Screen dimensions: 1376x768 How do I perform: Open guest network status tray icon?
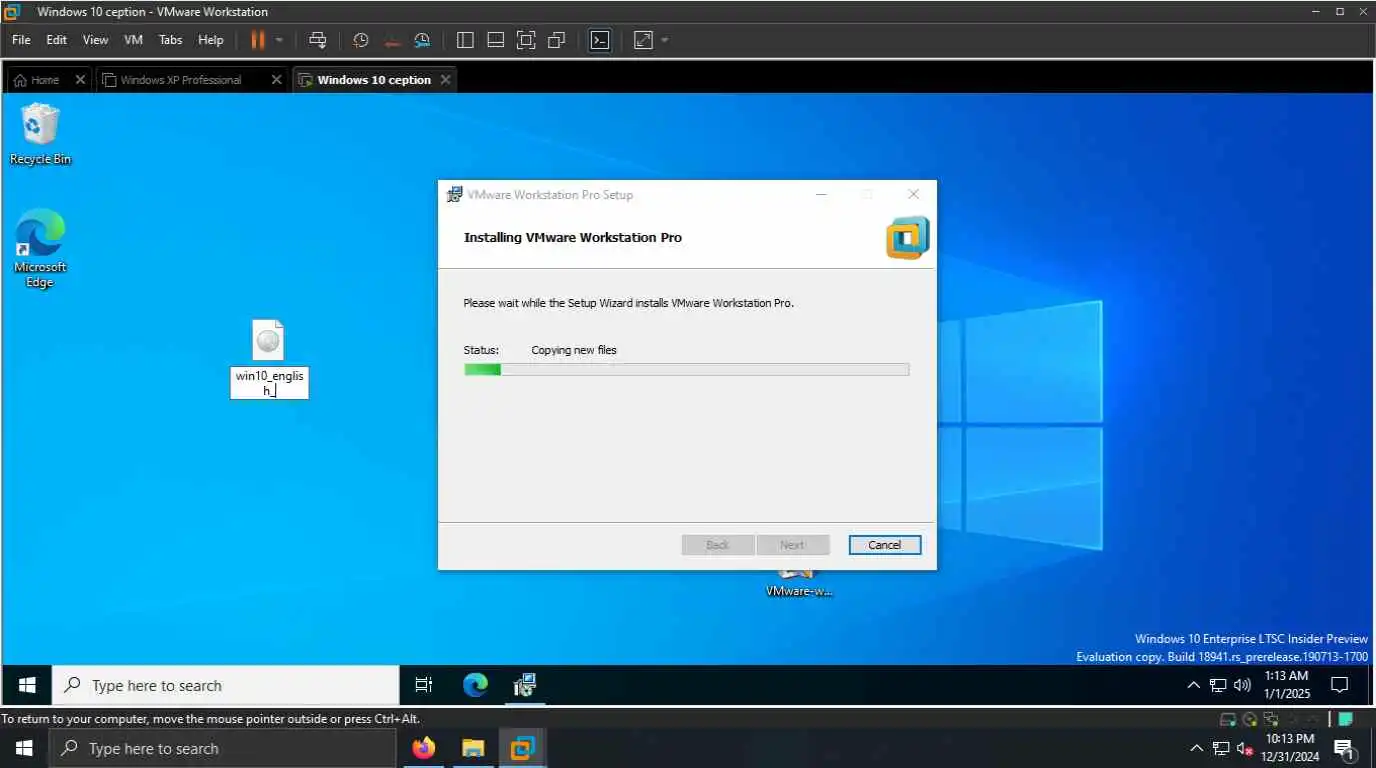(x=1218, y=685)
